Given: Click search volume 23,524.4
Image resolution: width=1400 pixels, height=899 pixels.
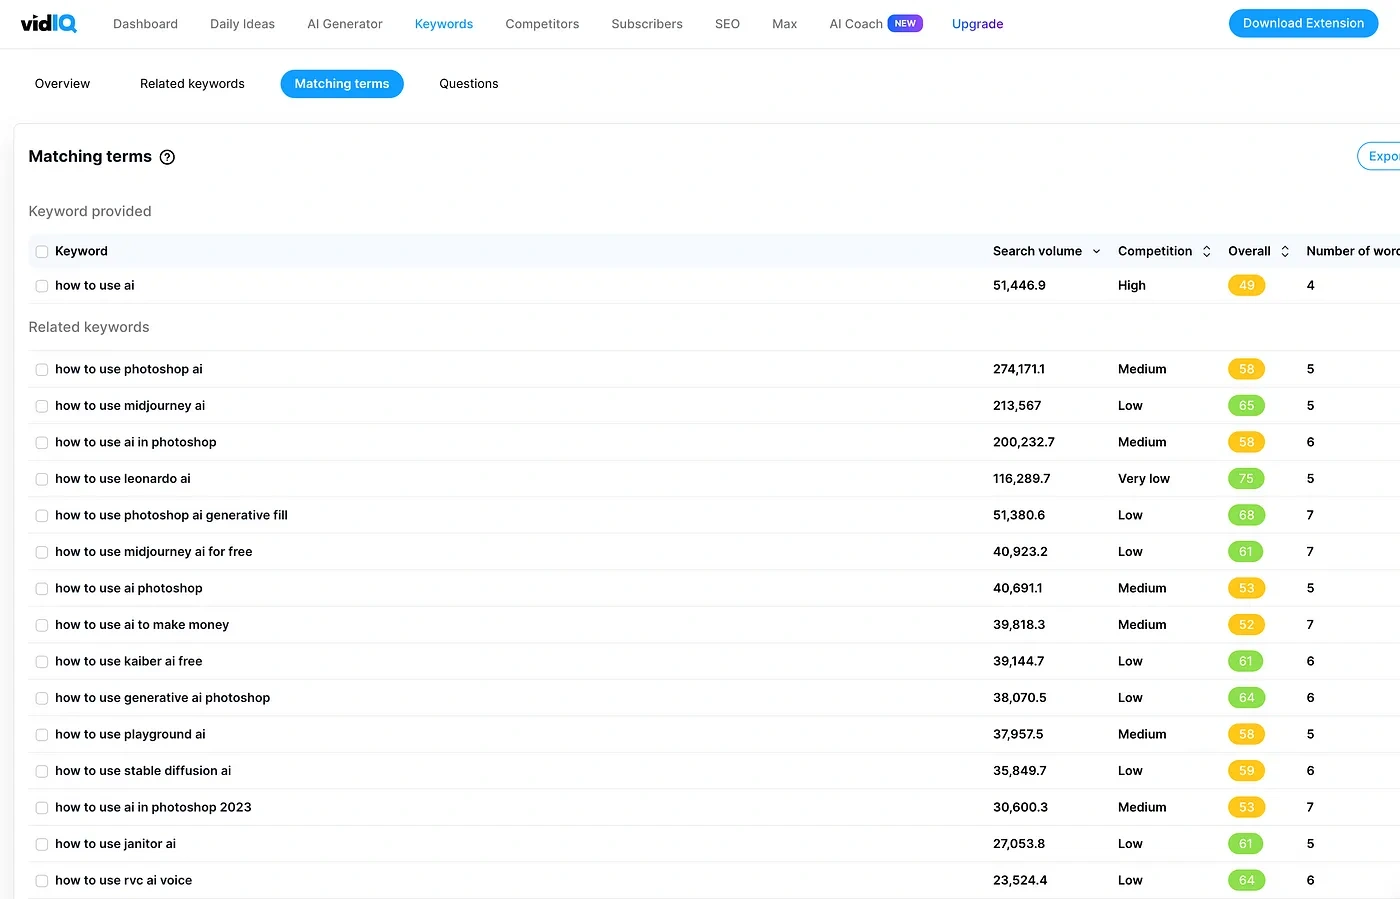Looking at the screenshot, I should pos(1020,880).
